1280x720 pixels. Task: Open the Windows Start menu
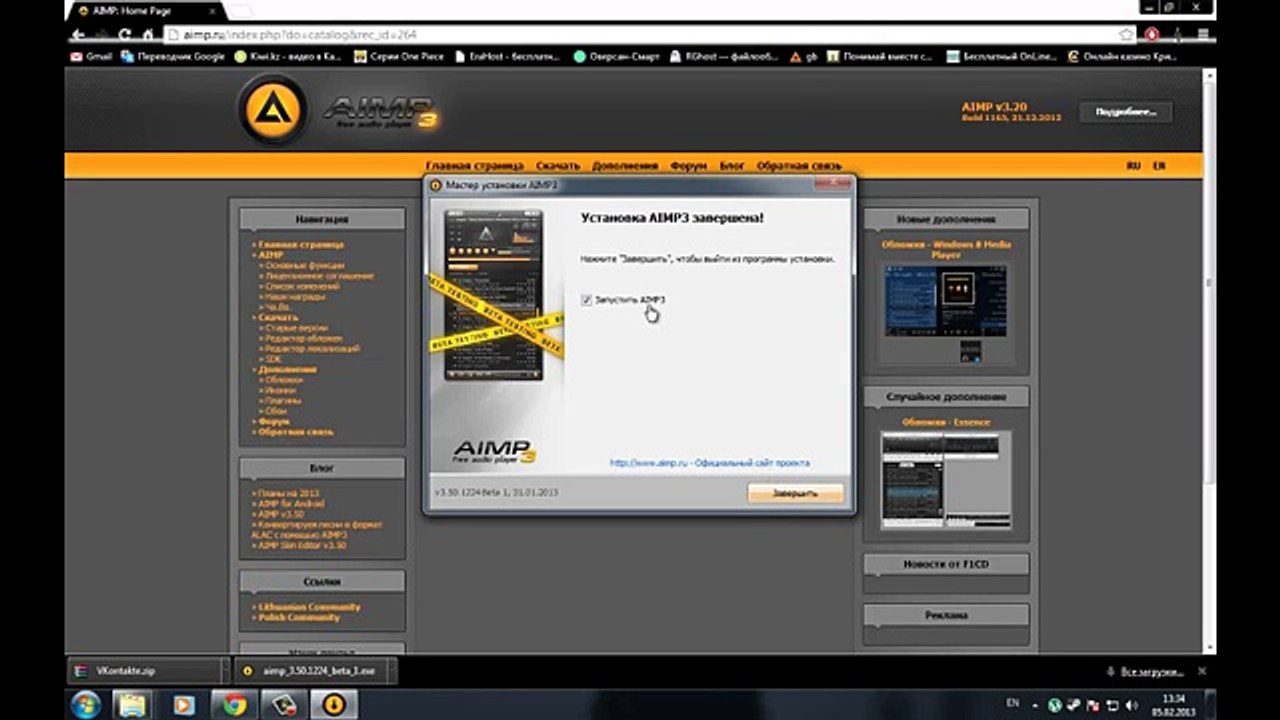pyautogui.click(x=86, y=704)
